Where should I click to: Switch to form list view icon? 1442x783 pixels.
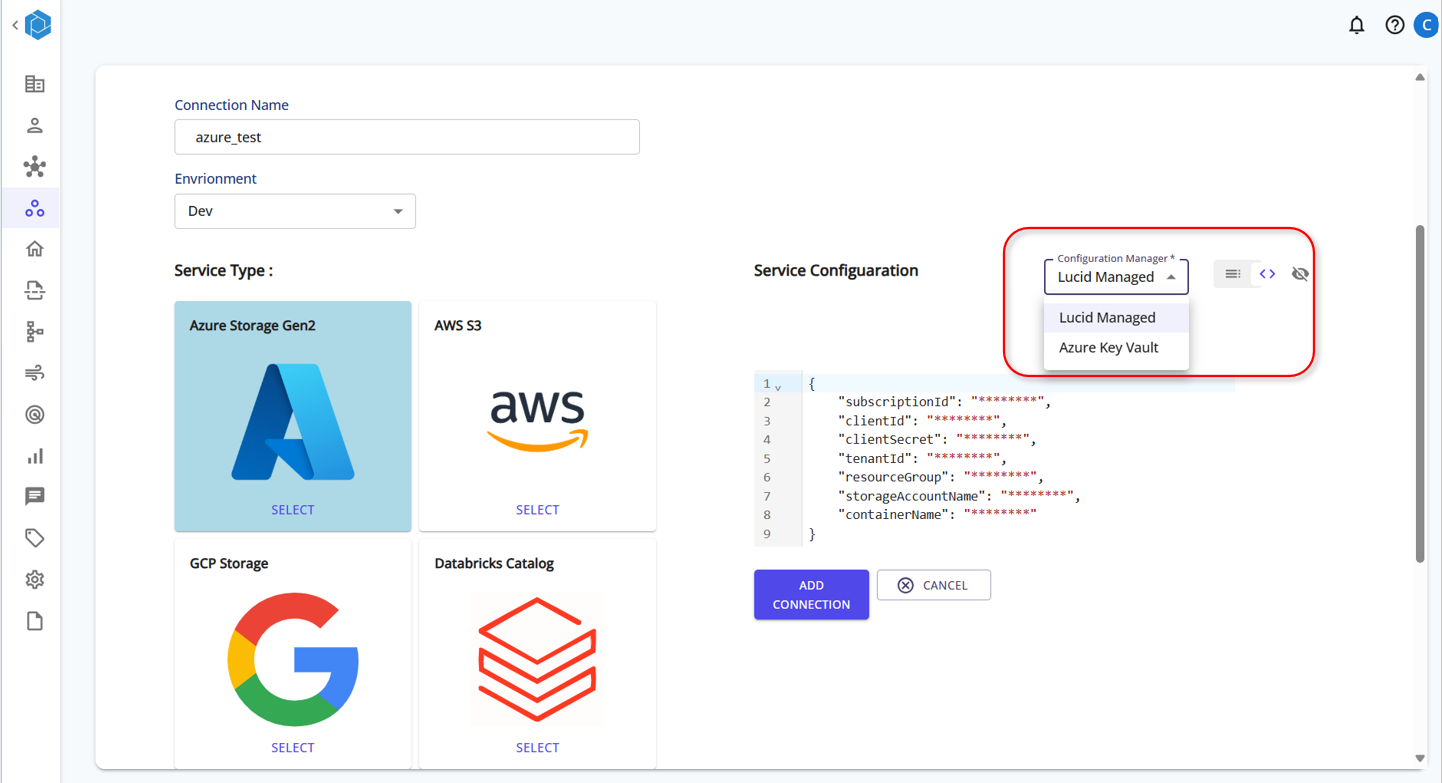point(1233,274)
